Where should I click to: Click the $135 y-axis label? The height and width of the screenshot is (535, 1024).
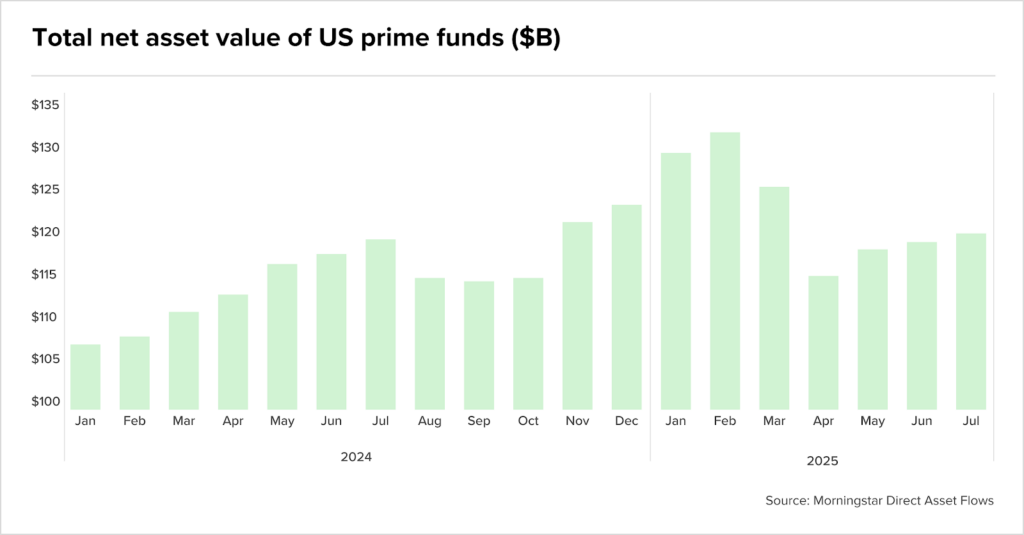click(x=46, y=105)
